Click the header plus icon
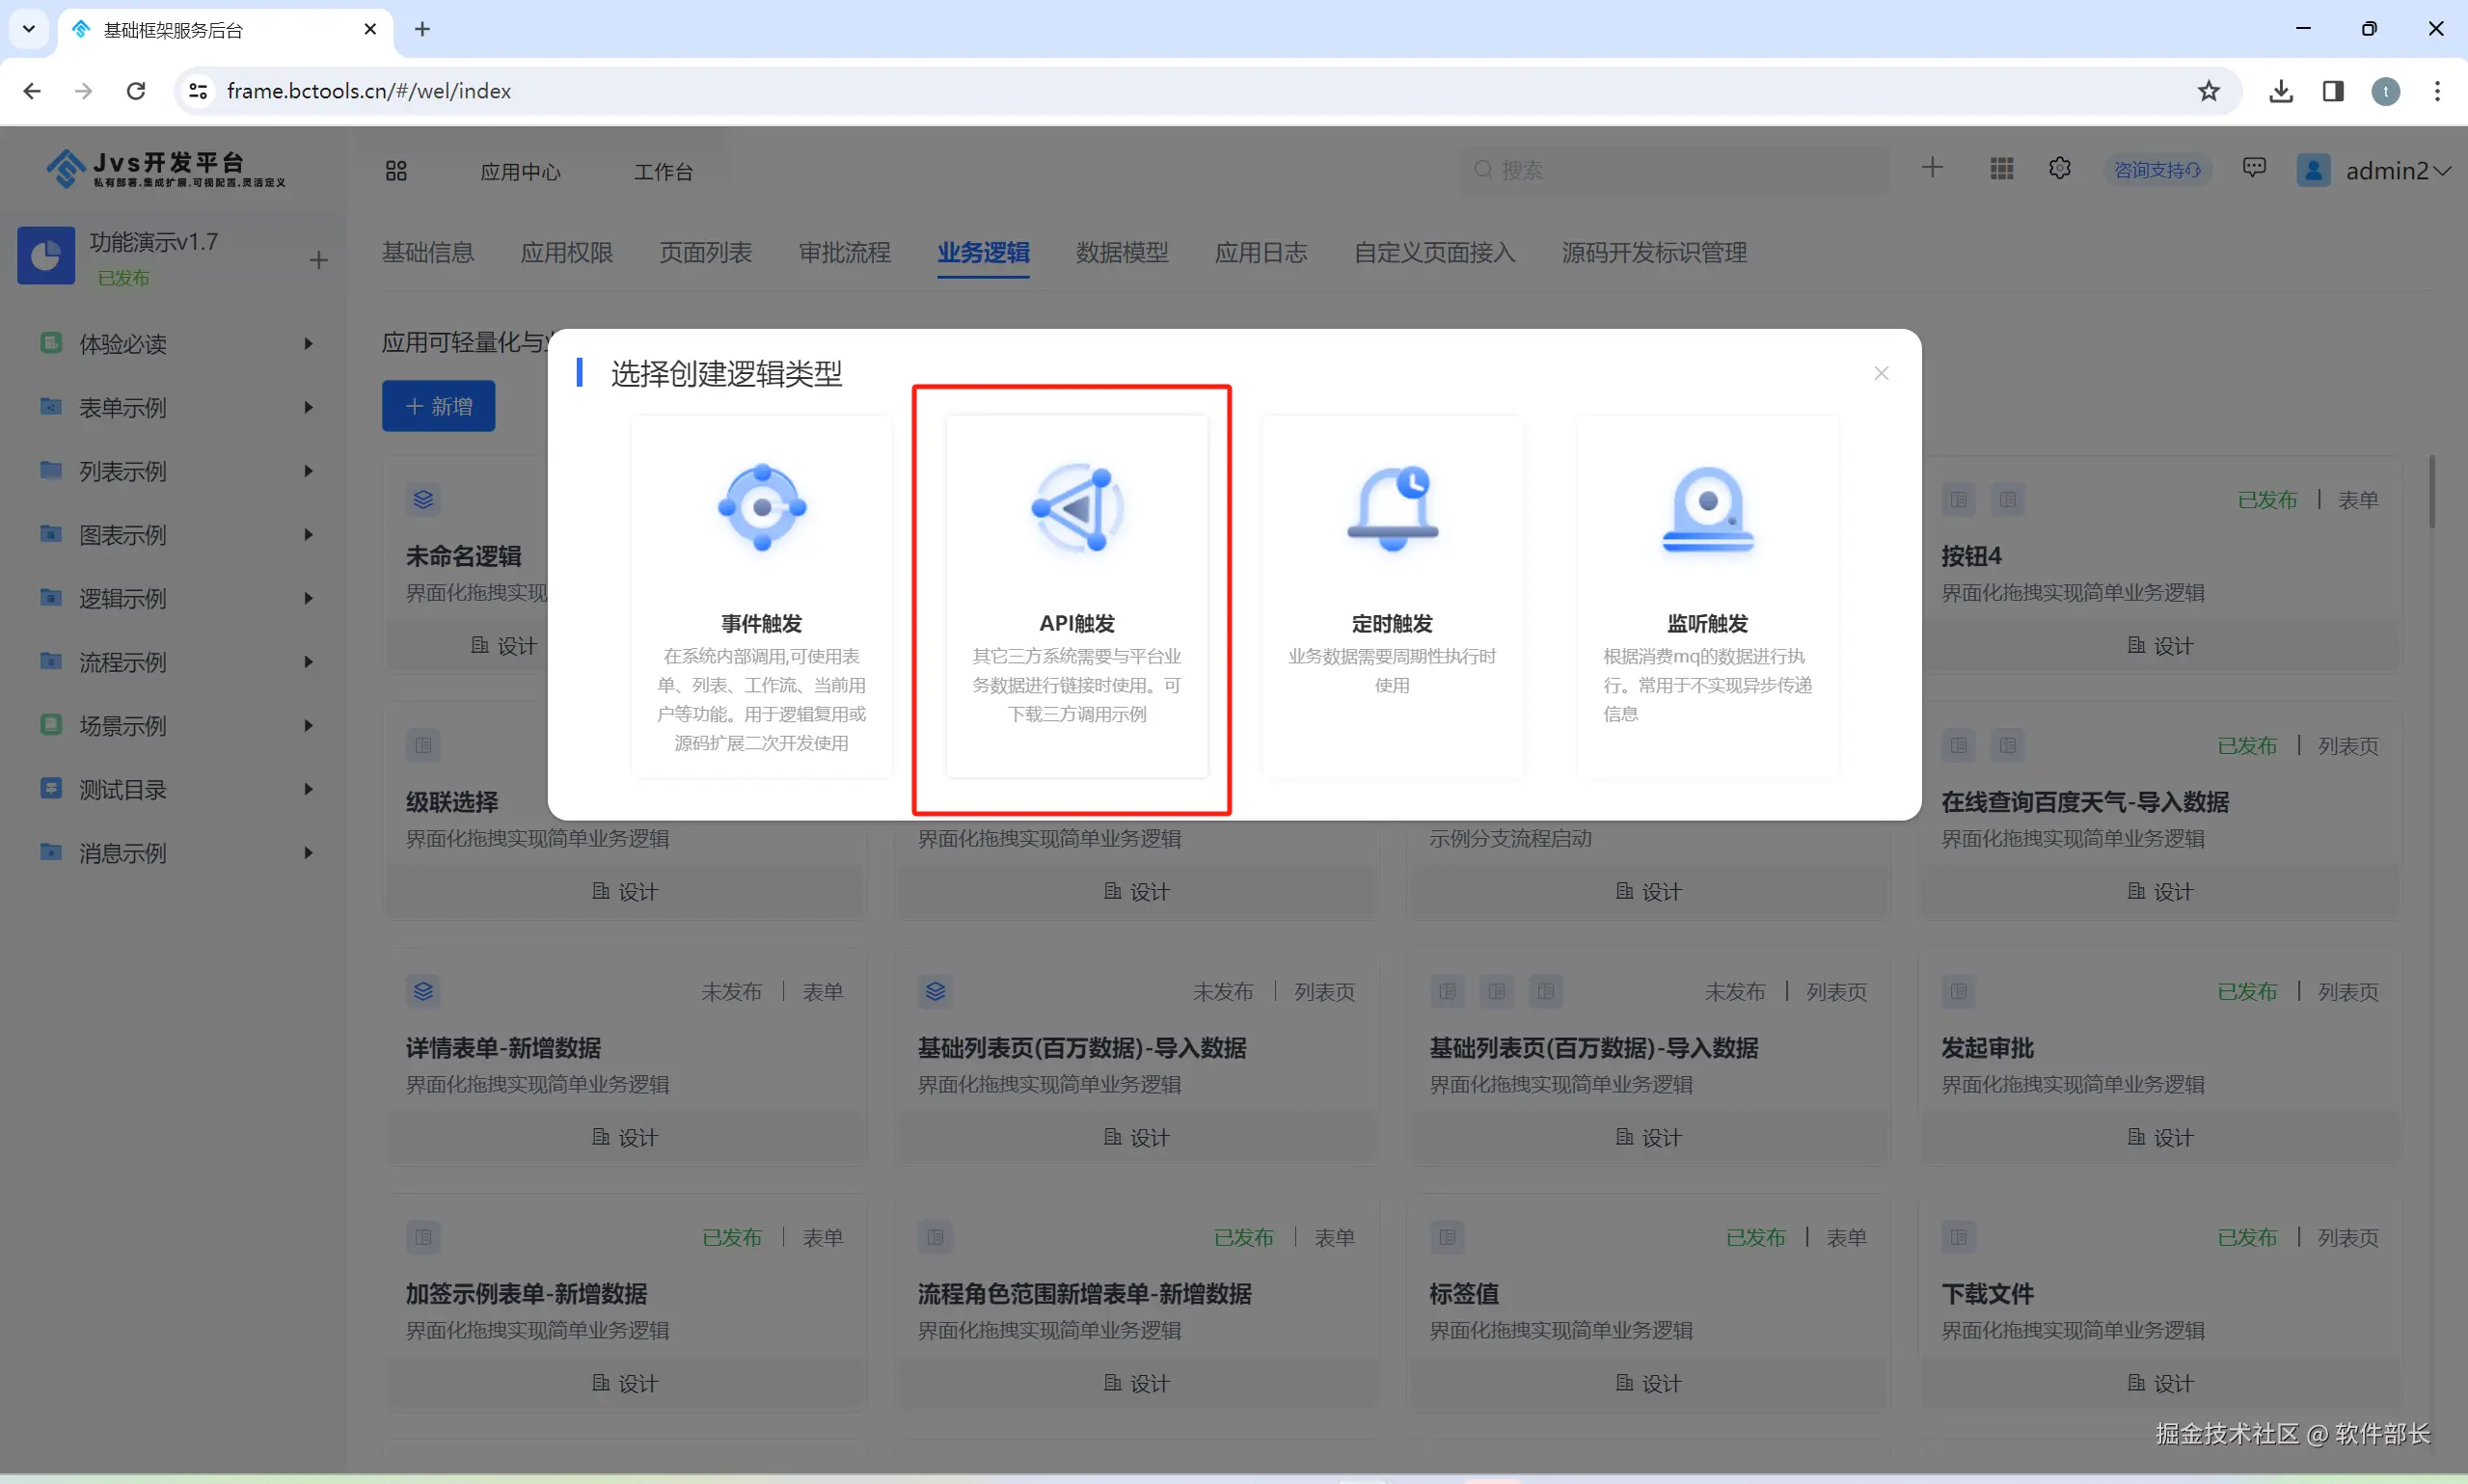 [x=1932, y=168]
